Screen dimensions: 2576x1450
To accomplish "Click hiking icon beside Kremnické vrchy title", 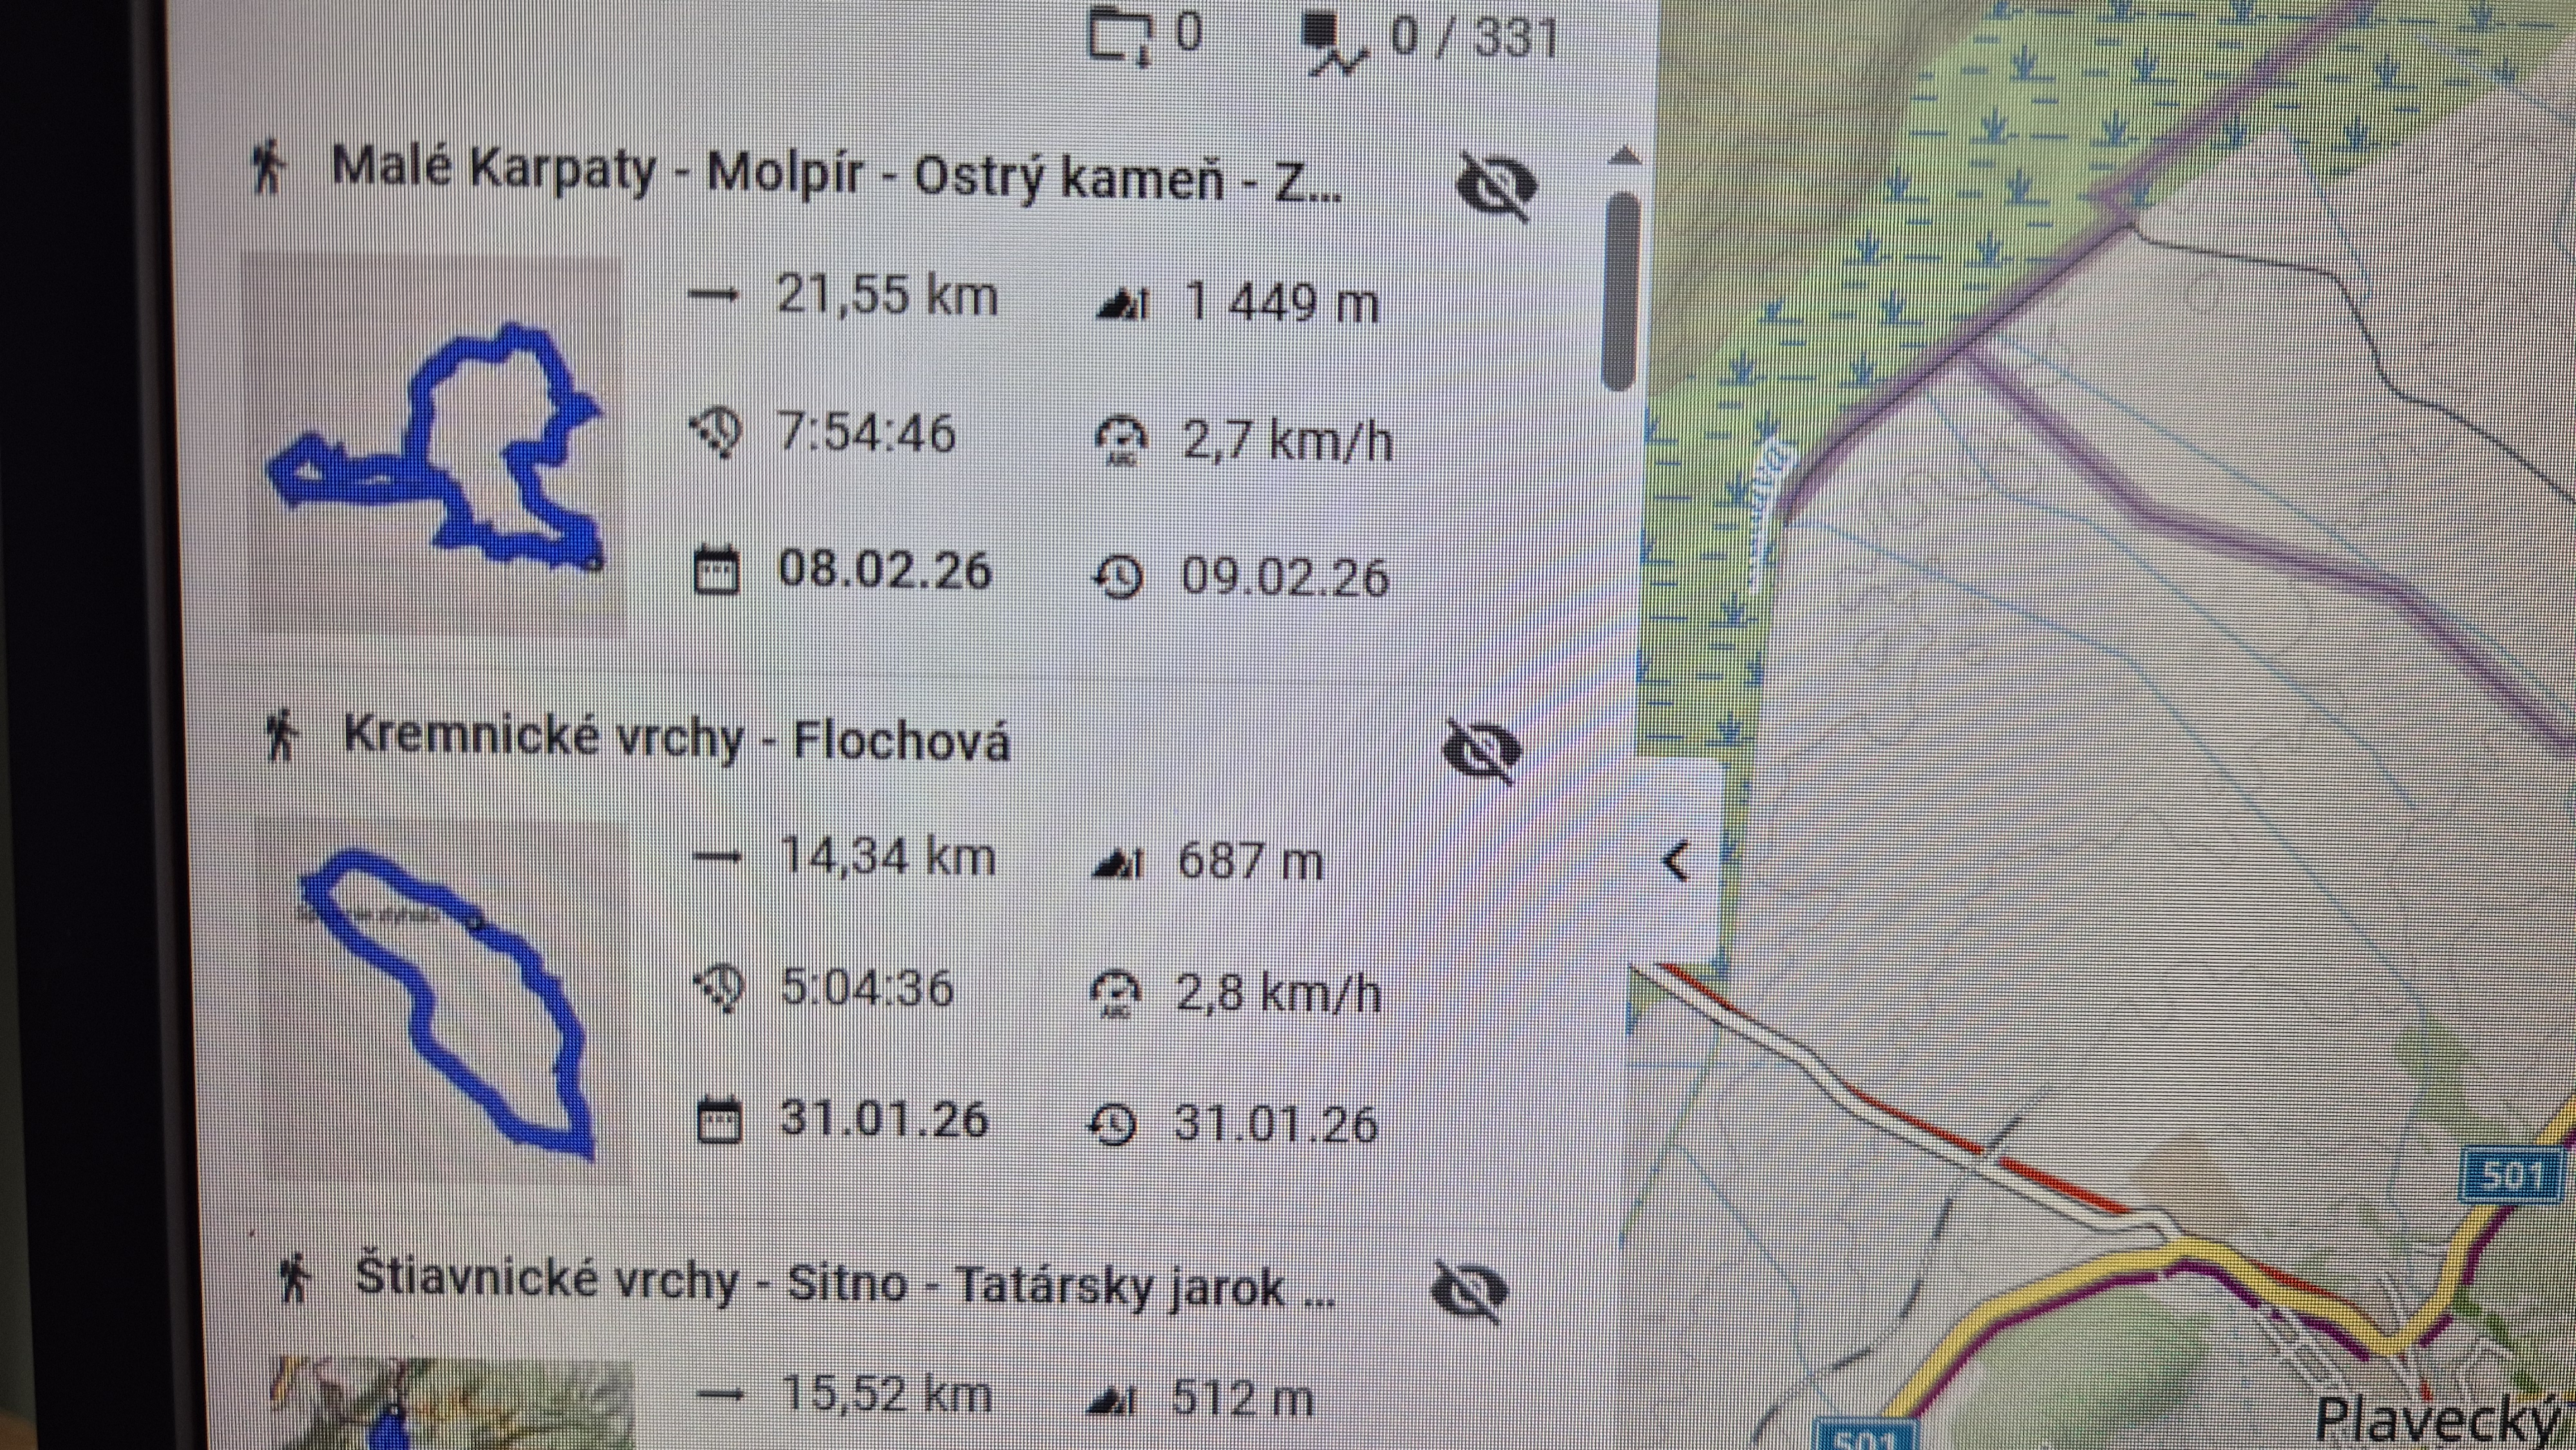I will click(281, 736).
